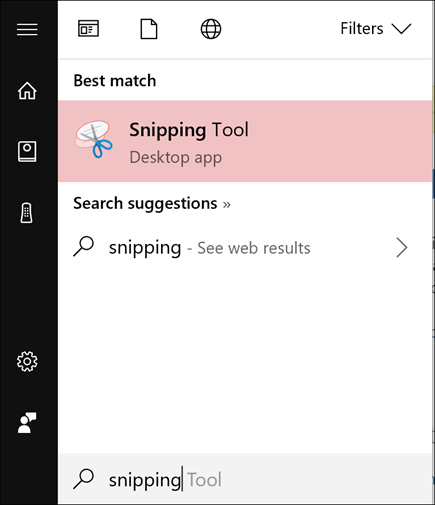Open Settings gear in sidebar
435x505 pixels.
click(x=27, y=361)
